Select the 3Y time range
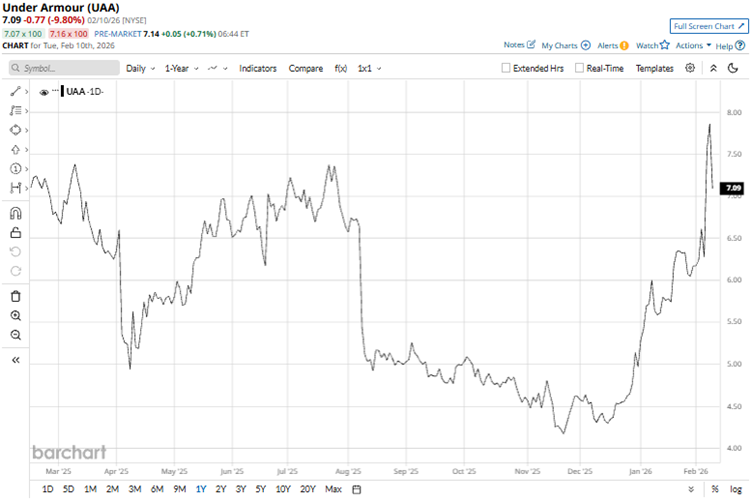 click(x=241, y=489)
